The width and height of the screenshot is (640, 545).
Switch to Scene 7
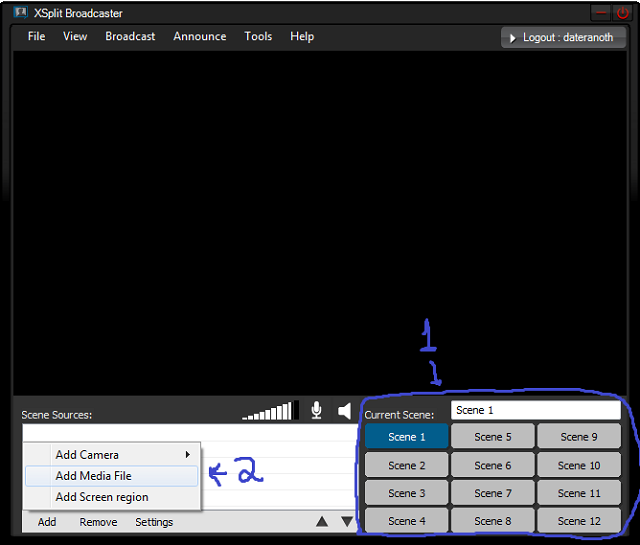pyautogui.click(x=493, y=493)
